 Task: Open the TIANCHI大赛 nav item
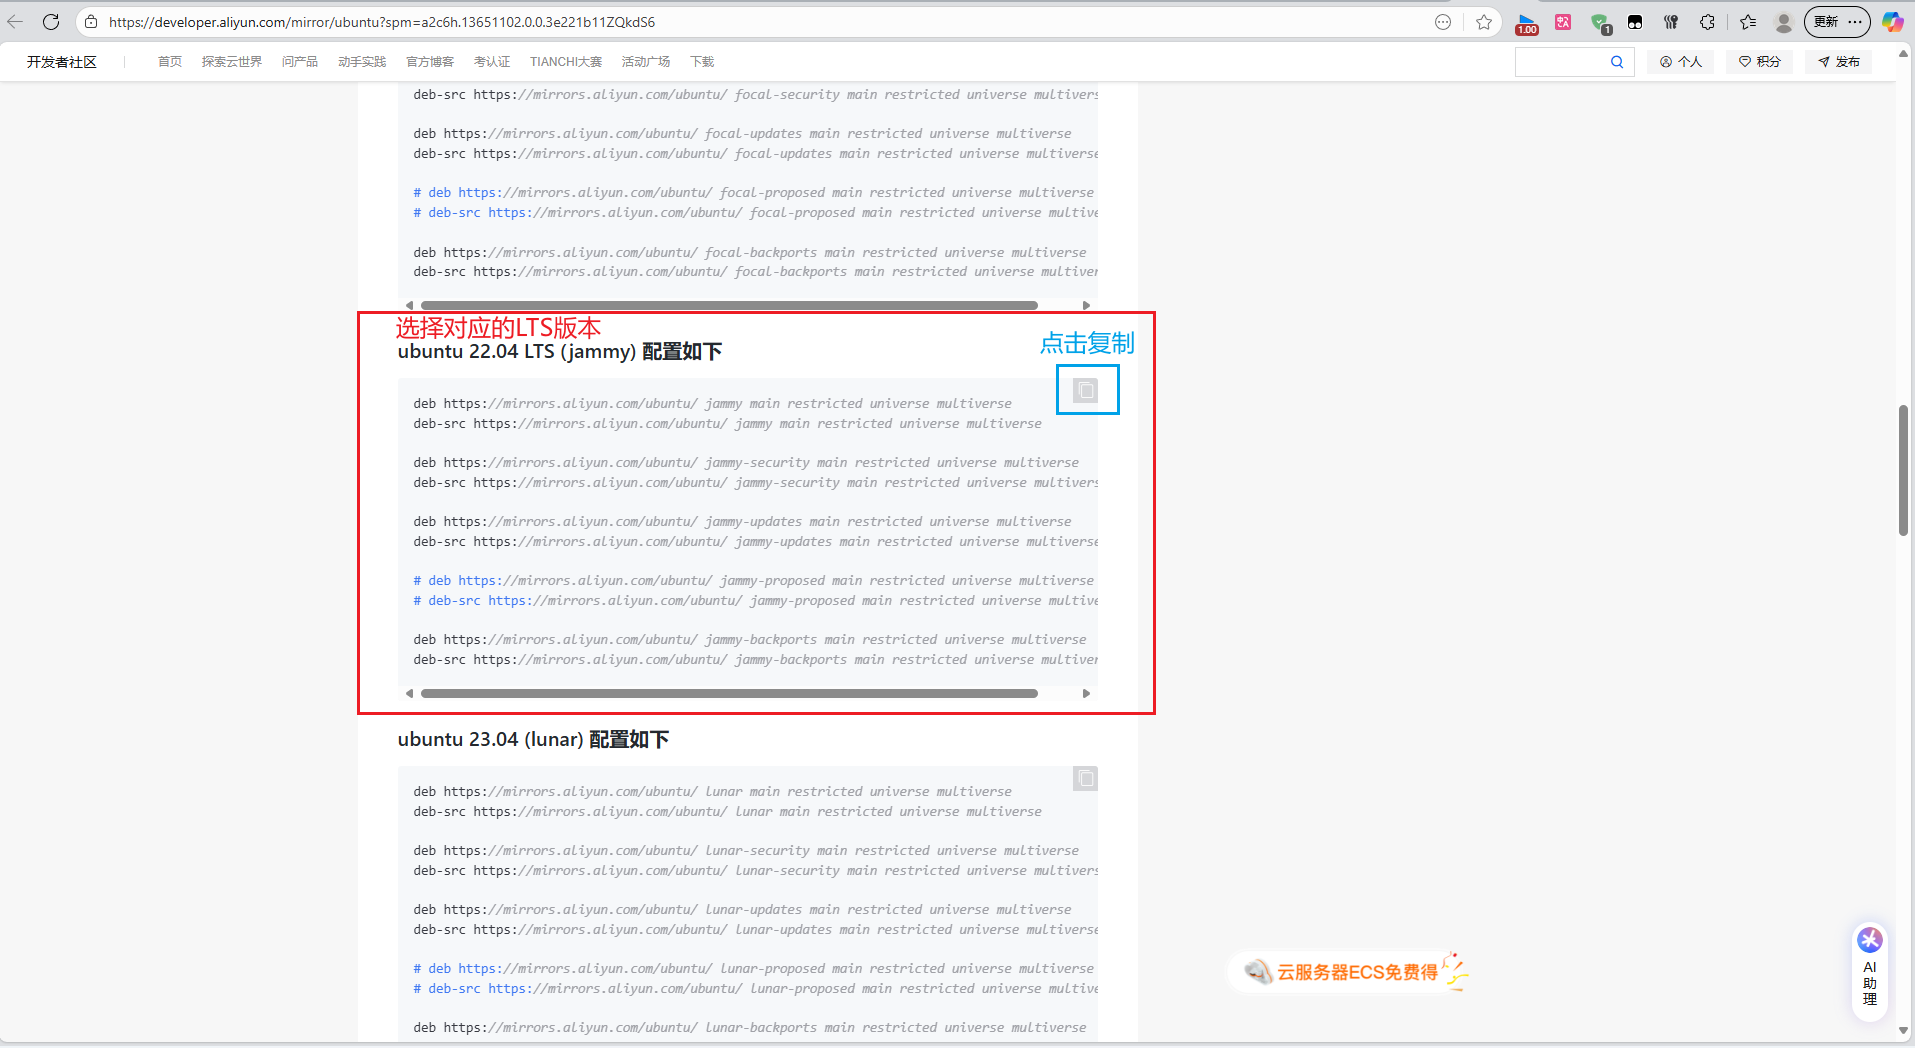pos(566,62)
